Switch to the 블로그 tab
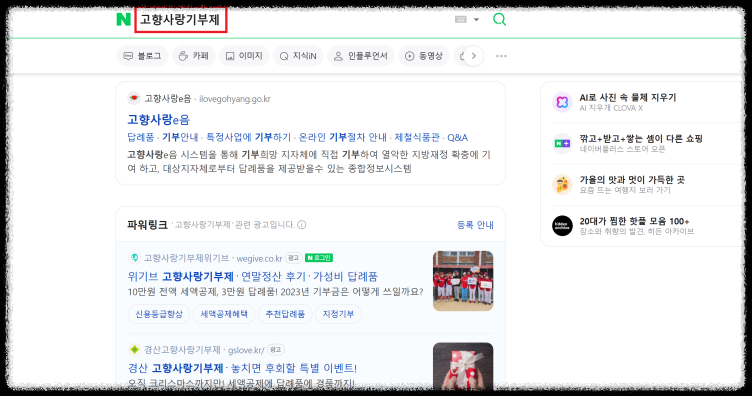Viewport: 752px width, 396px height. [x=142, y=56]
